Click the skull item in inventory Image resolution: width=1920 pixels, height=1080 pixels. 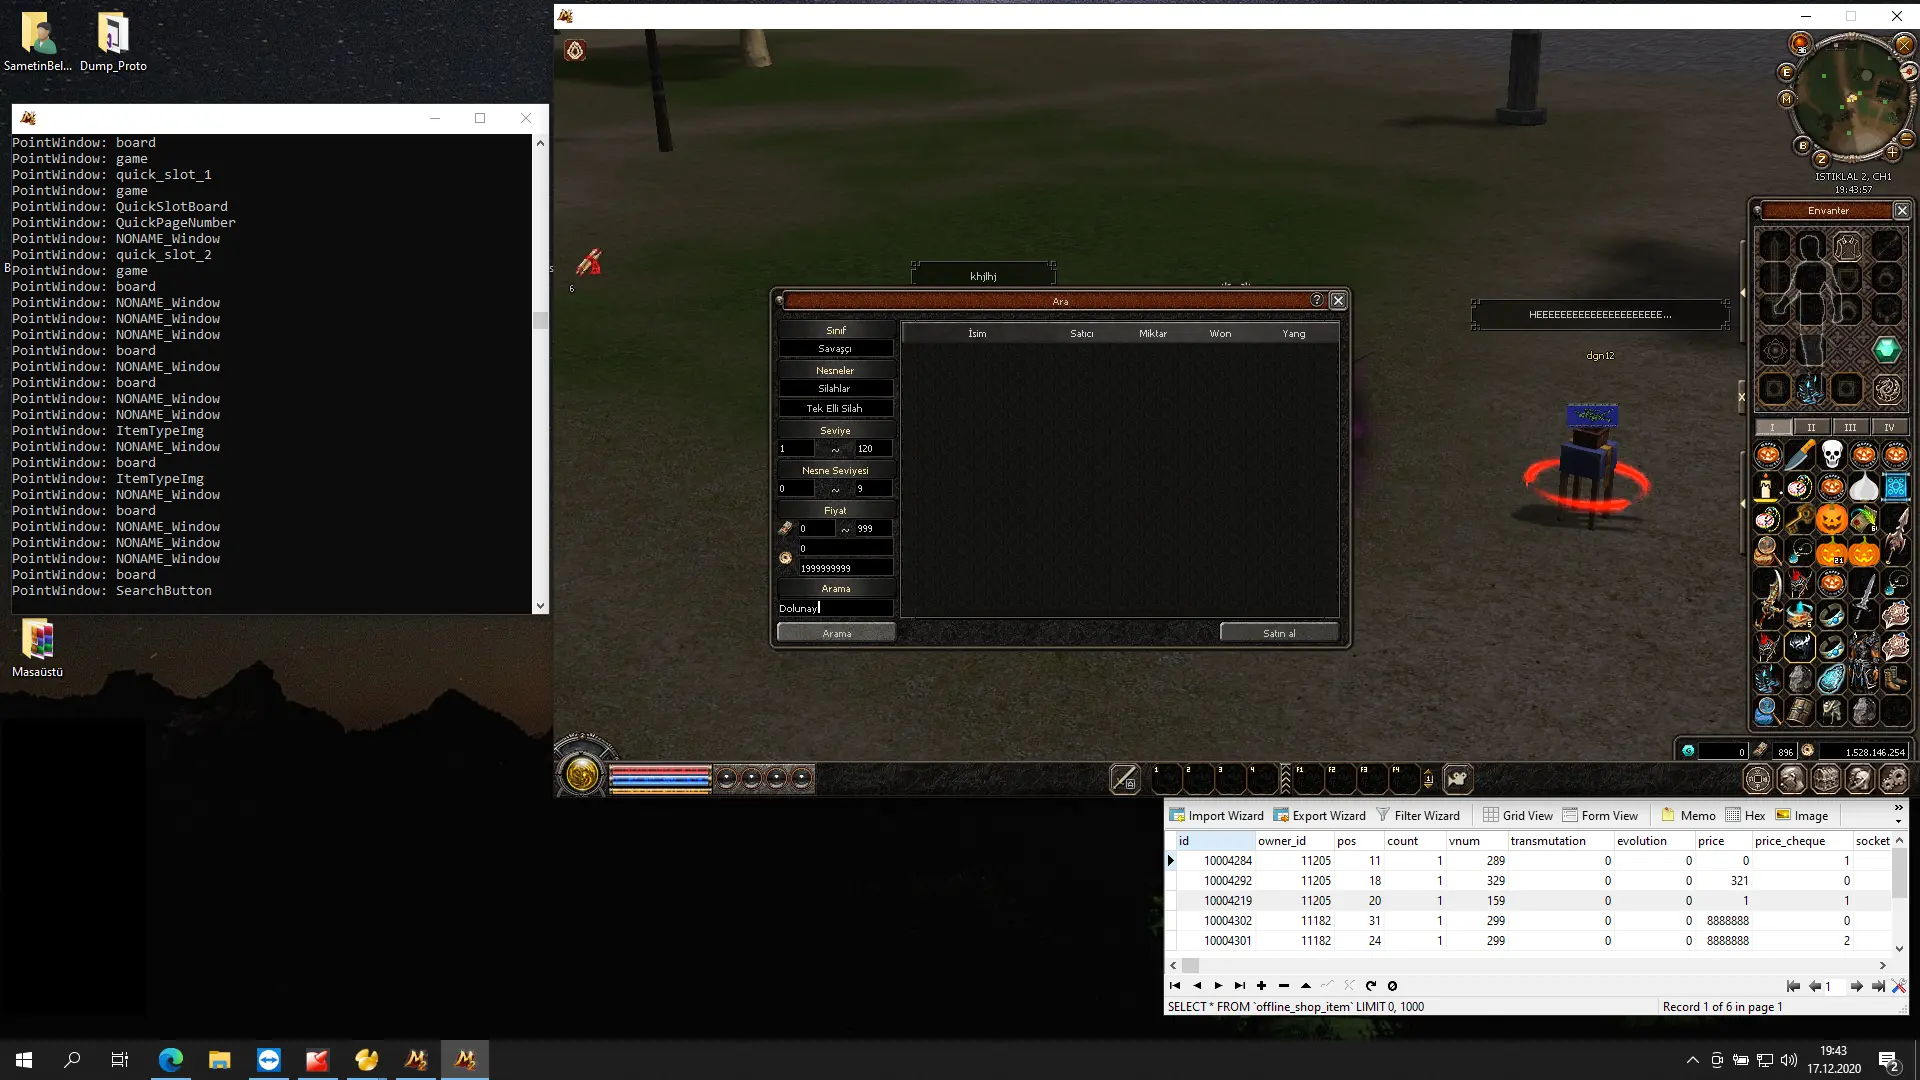coord(1831,455)
